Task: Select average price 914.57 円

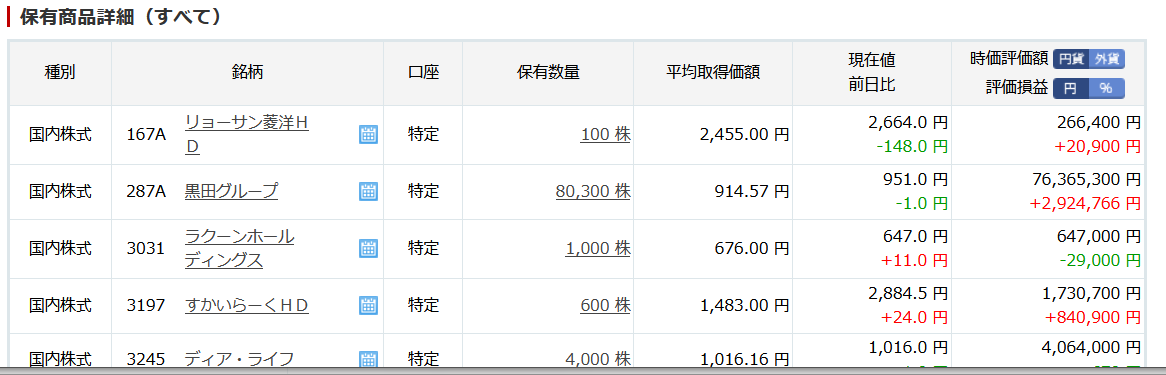Action: [x=753, y=191]
